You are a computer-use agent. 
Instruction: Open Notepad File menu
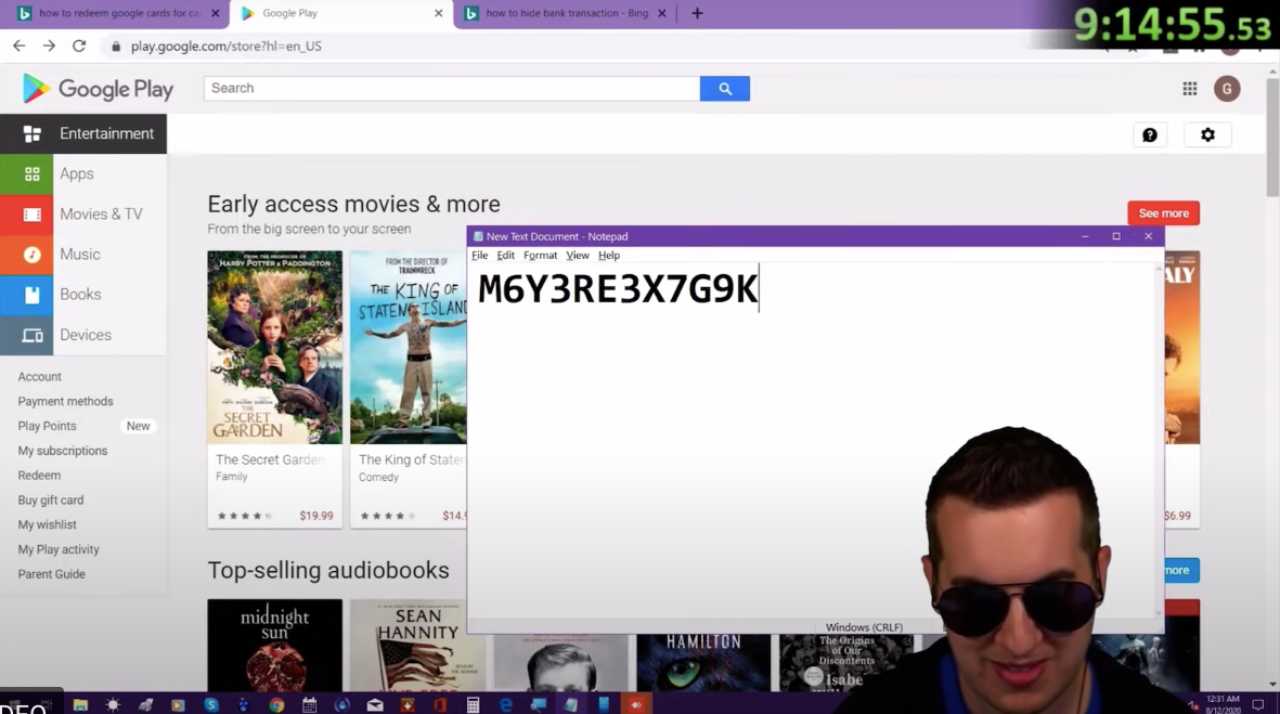click(x=480, y=255)
